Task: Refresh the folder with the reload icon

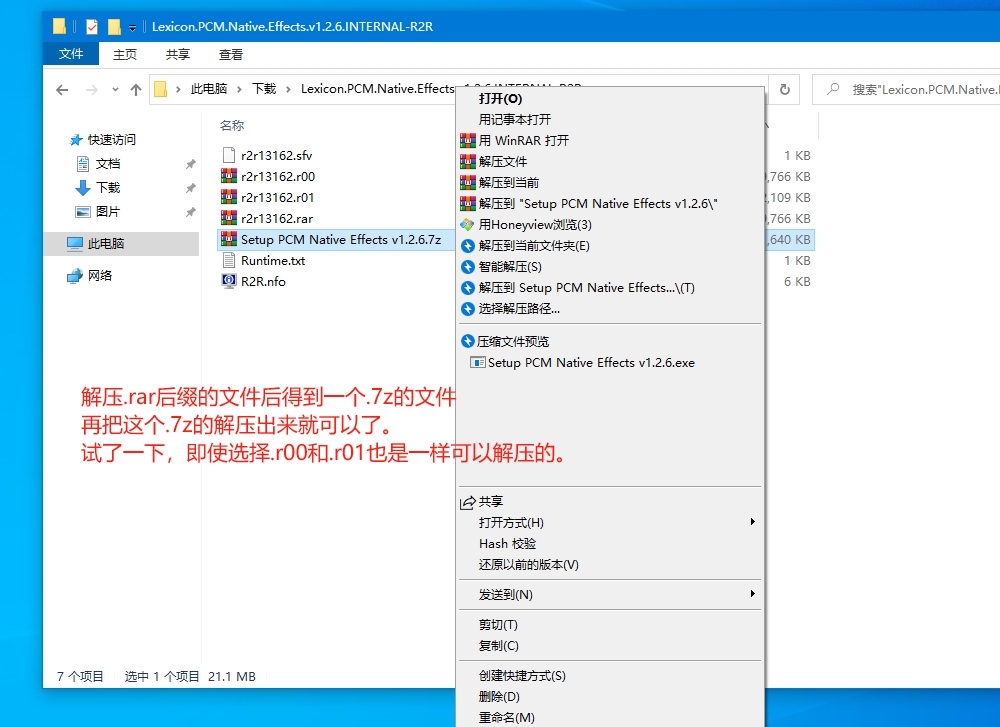Action: pyautogui.click(x=785, y=89)
